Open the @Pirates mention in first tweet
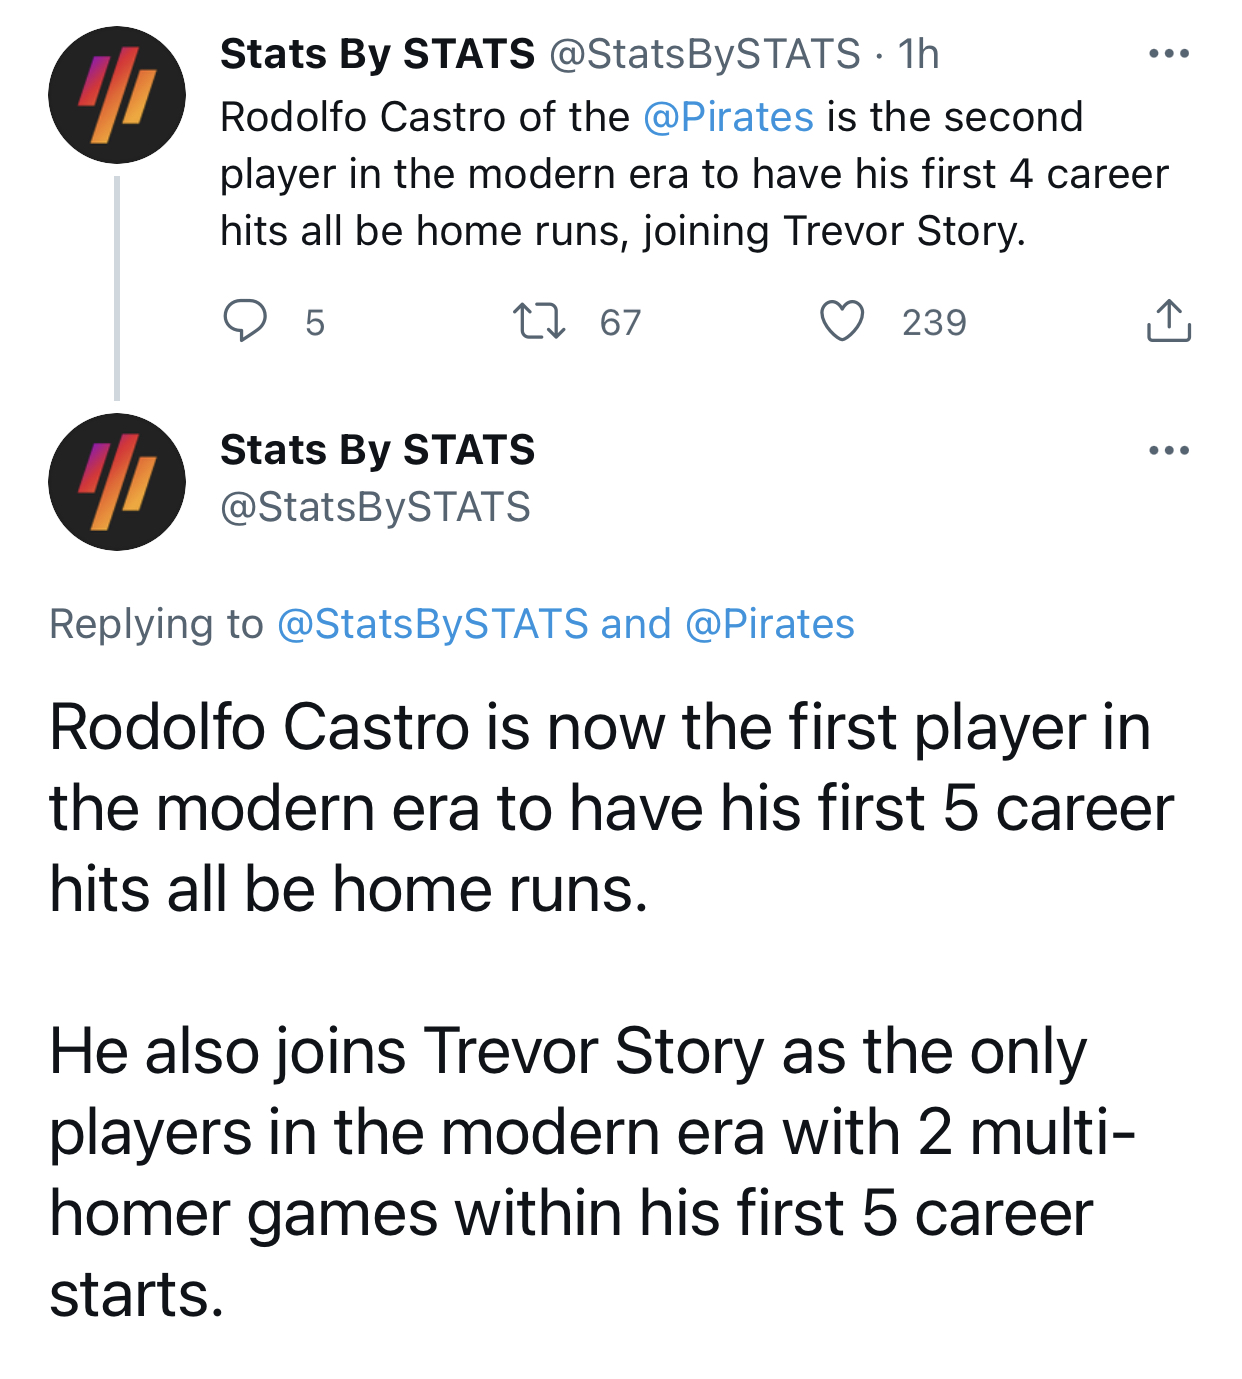This screenshot has width=1242, height=1379. click(728, 117)
